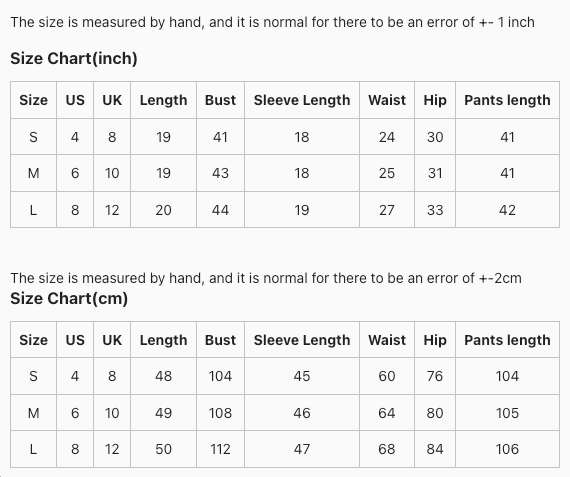Select the Pants length header in cm chart

pyautogui.click(x=507, y=340)
